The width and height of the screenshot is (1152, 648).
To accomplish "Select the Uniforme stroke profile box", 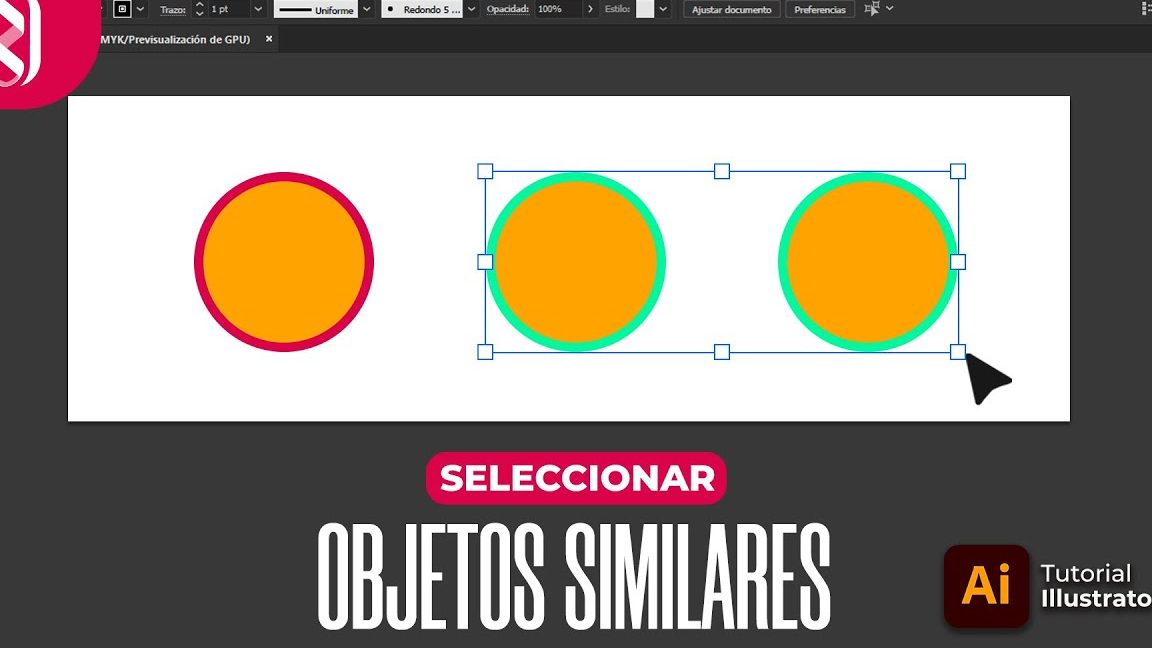I will 316,9.
